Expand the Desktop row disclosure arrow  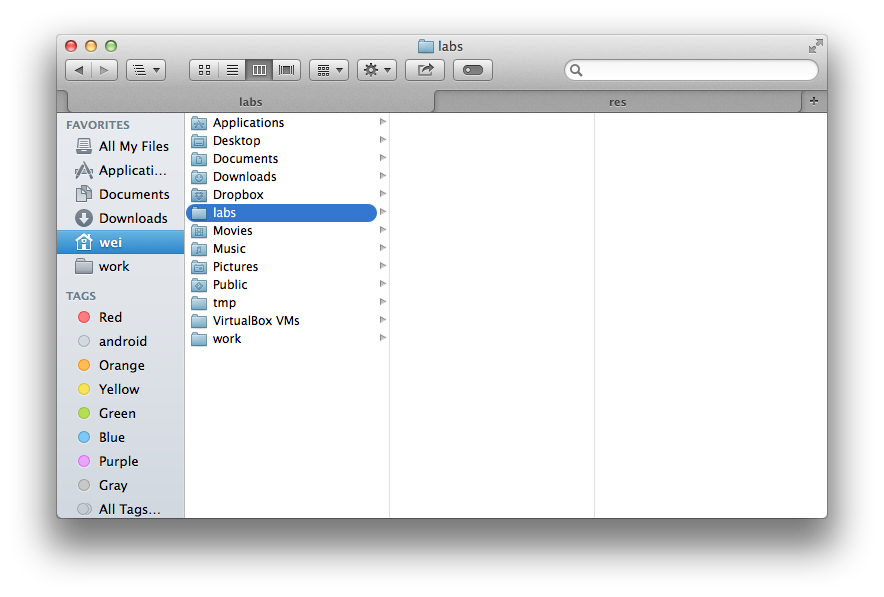point(383,140)
